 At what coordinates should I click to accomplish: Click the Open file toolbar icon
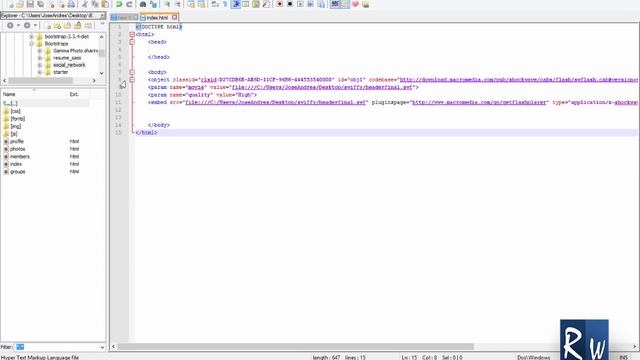coord(20,4)
